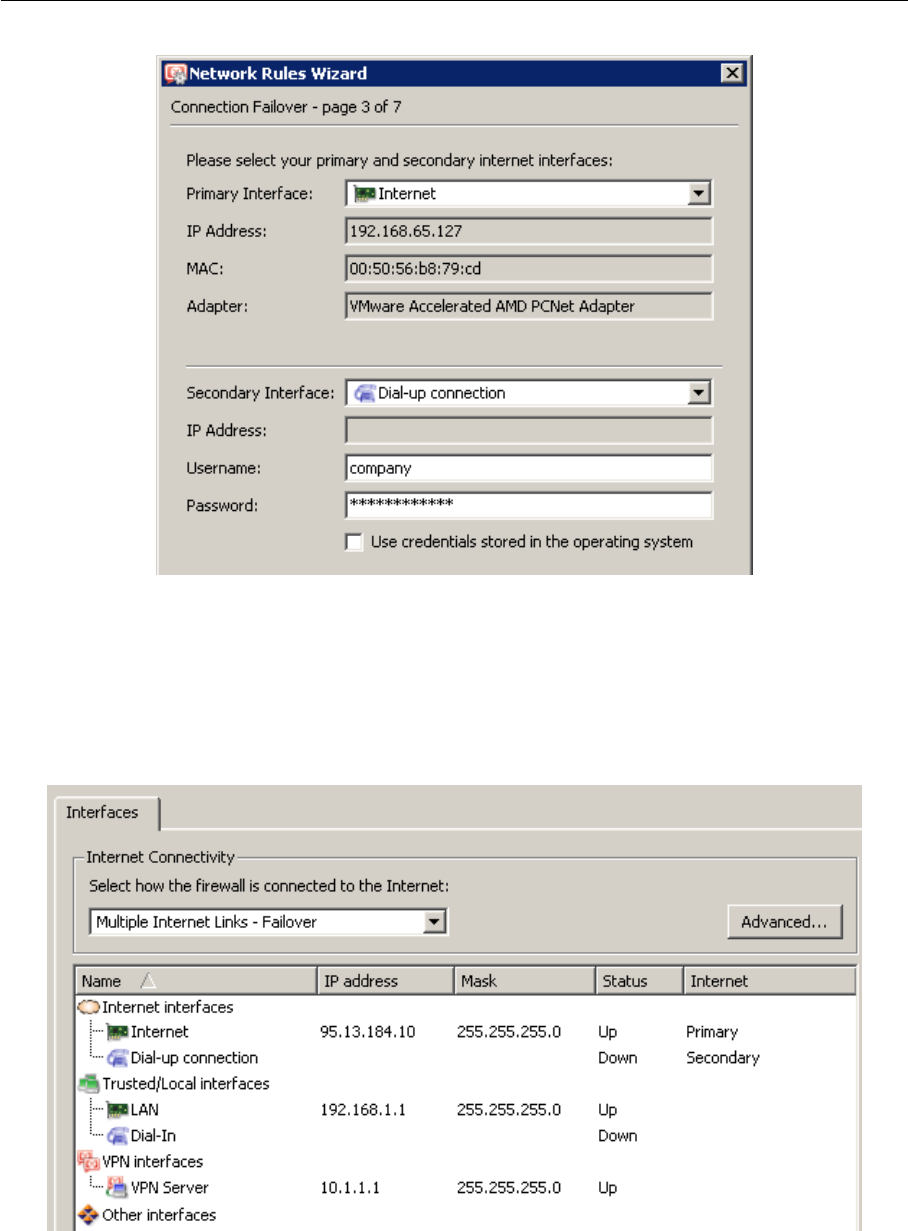The height and width of the screenshot is (1231, 908).
Task: Sort by the Internet column header
Action: [769, 981]
